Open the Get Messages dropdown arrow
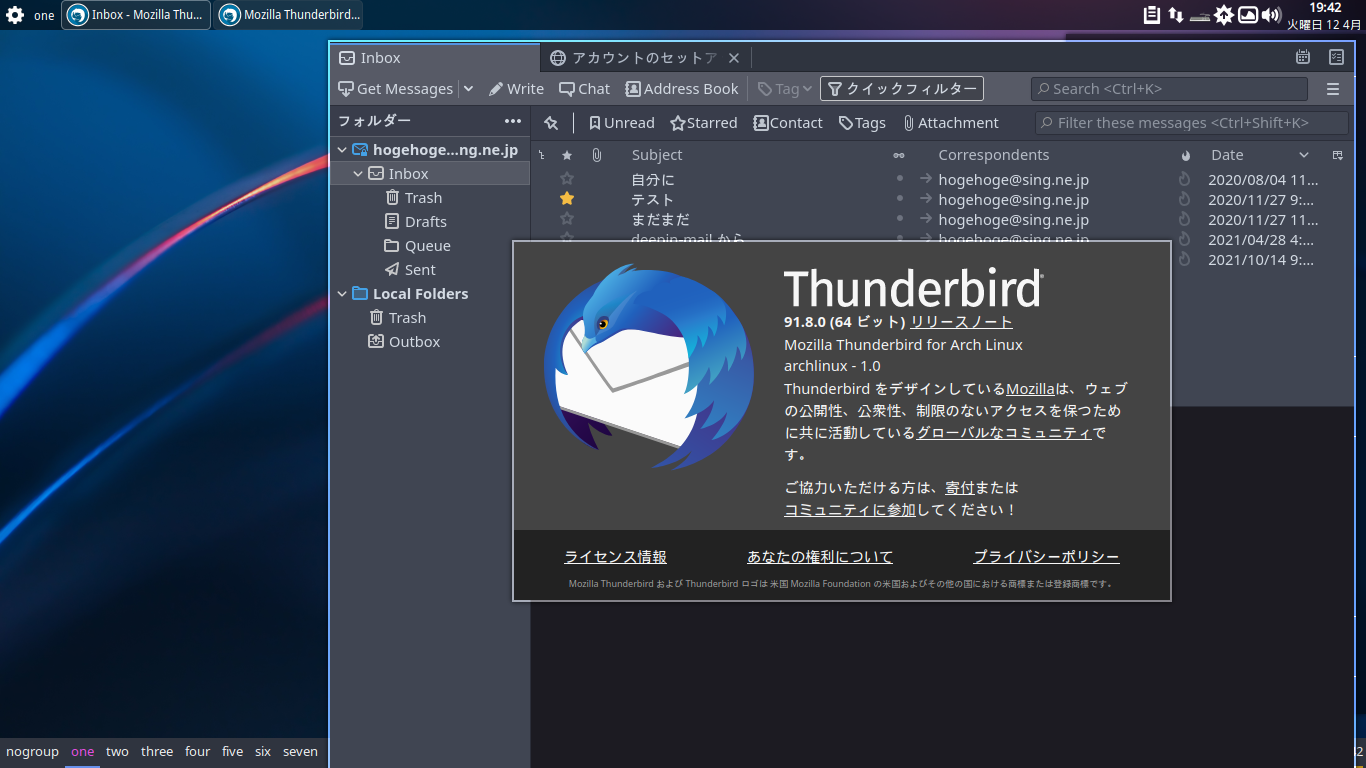Viewport: 1366px width, 768px height. click(468, 89)
